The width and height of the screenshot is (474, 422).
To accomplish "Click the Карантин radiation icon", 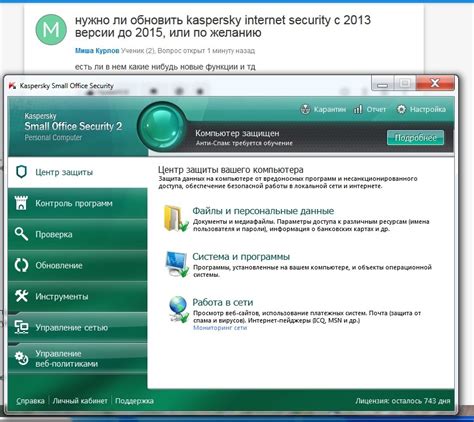I will click(305, 109).
